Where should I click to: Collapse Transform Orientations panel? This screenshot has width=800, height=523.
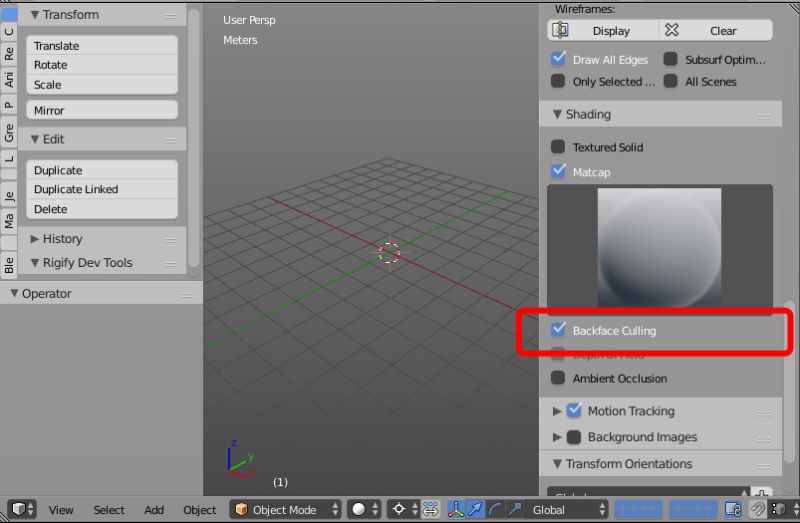(557, 464)
